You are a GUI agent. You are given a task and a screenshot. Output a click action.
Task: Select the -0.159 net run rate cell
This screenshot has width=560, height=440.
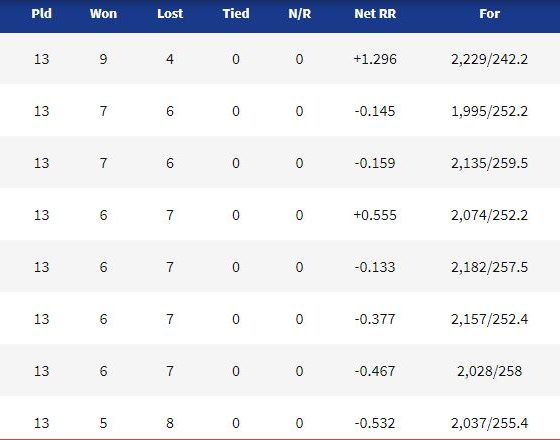click(375, 163)
